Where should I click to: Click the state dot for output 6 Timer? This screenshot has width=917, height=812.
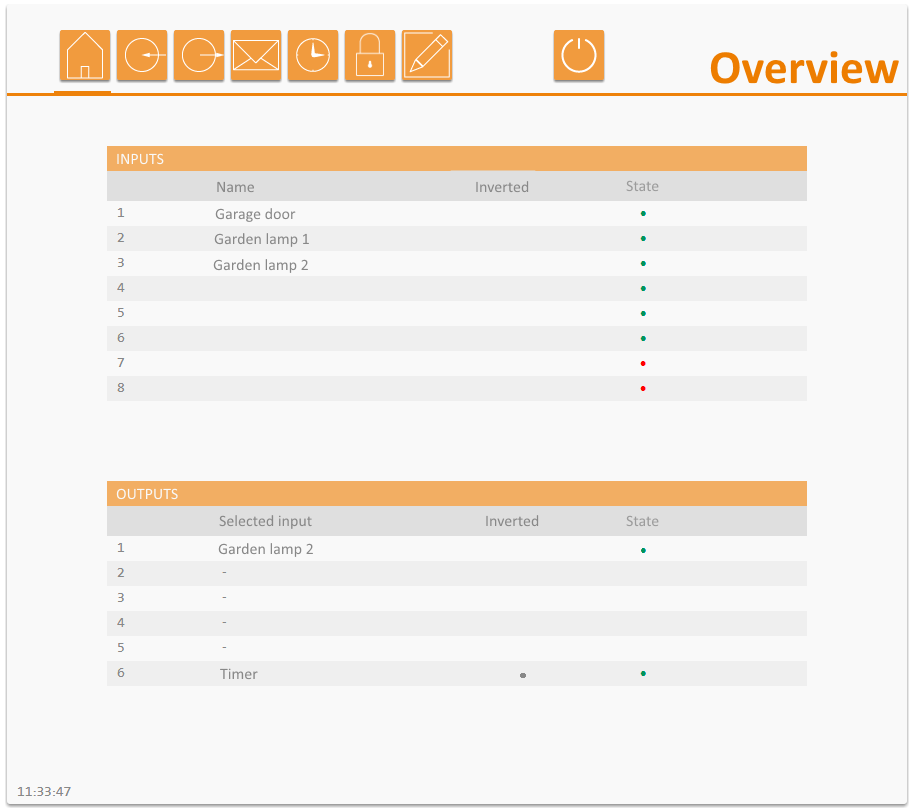[643, 674]
